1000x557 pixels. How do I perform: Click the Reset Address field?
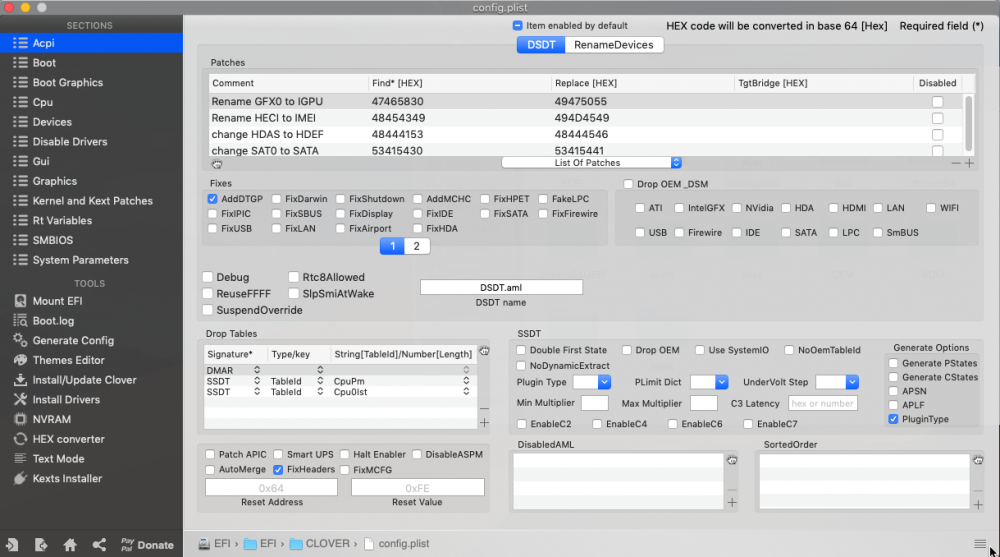click(x=271, y=488)
